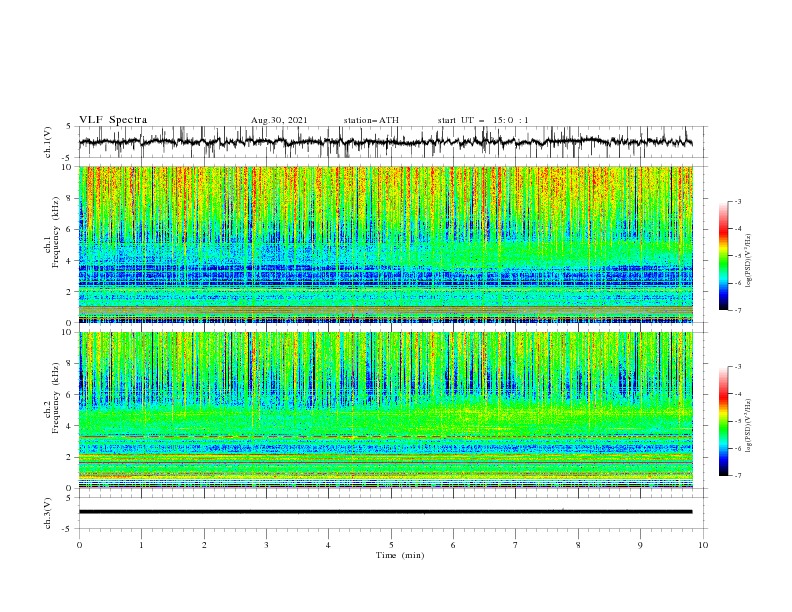The height and width of the screenshot is (612, 792).
Task: Click the "-3" tick on ch.1 colorbar
Action: (738, 201)
